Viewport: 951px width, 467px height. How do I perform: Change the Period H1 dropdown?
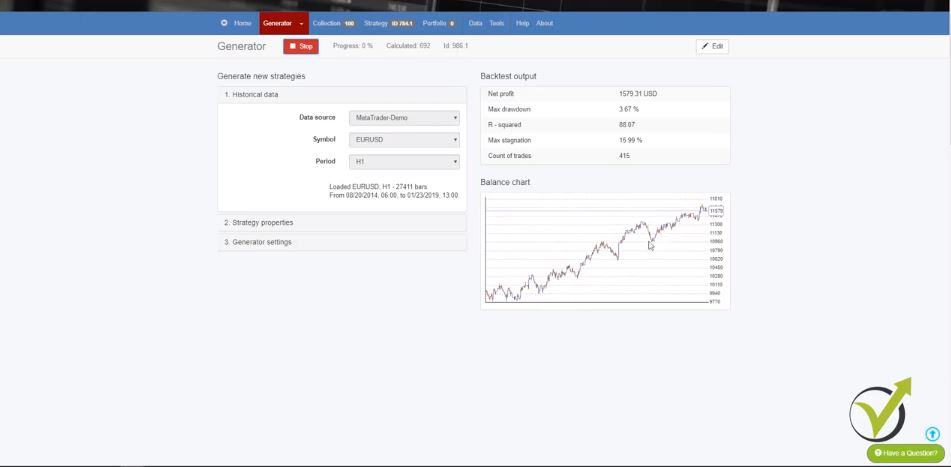[404, 161]
